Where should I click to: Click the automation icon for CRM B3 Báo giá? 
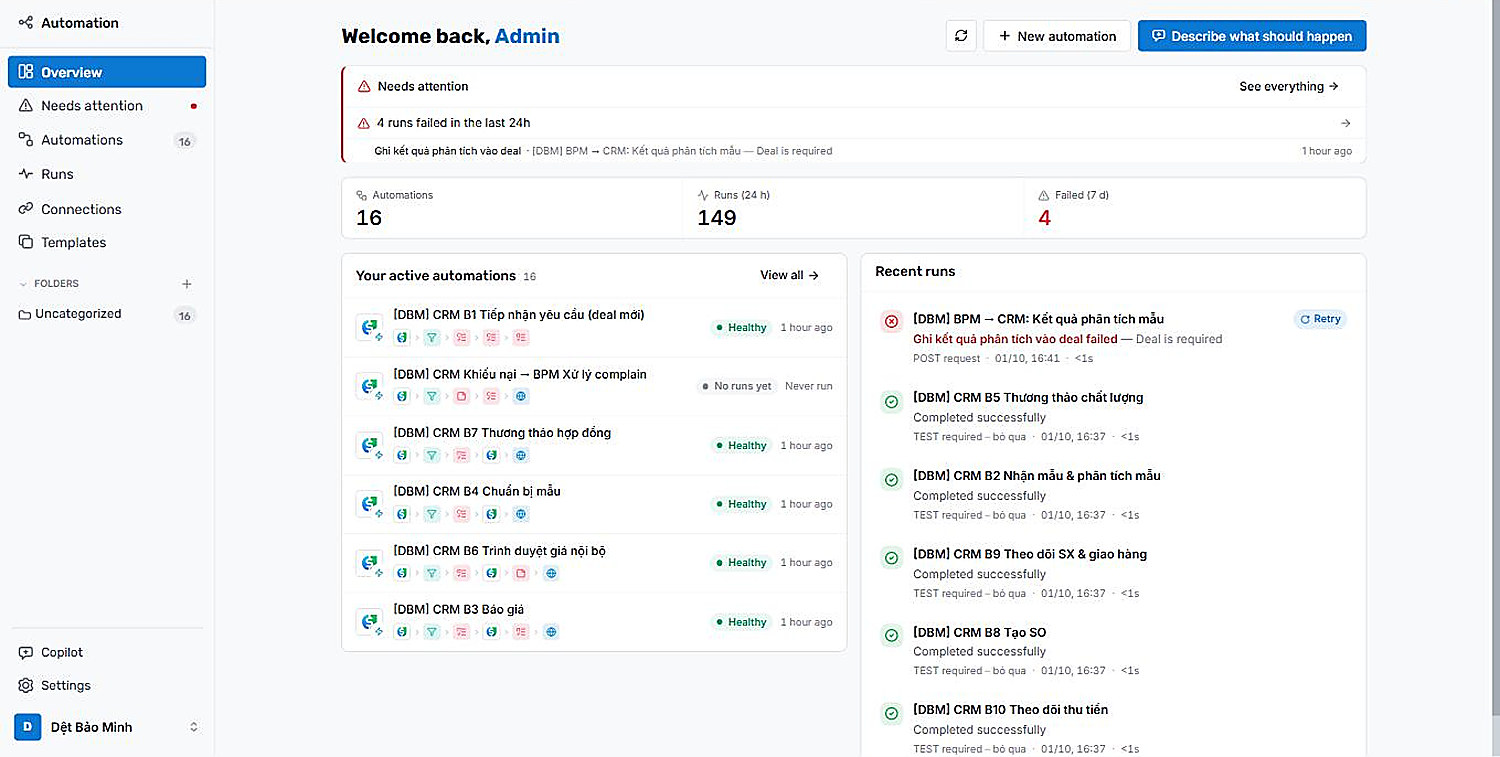[369, 622]
